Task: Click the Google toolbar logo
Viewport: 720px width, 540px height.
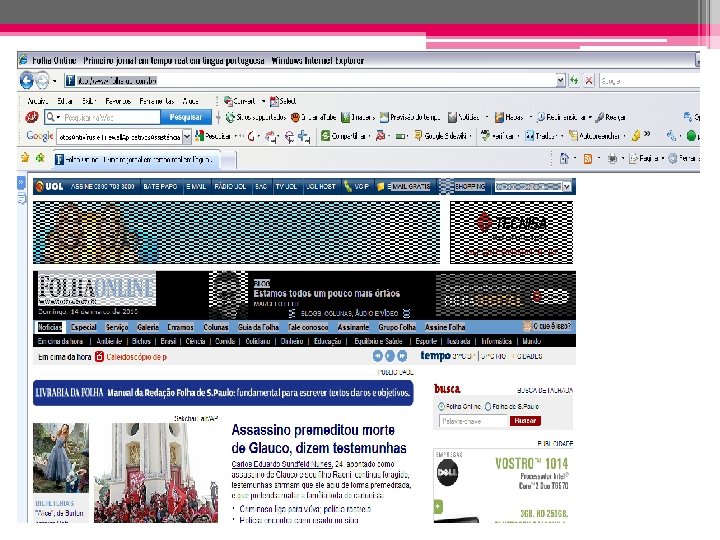Action: pyautogui.click(x=39, y=136)
